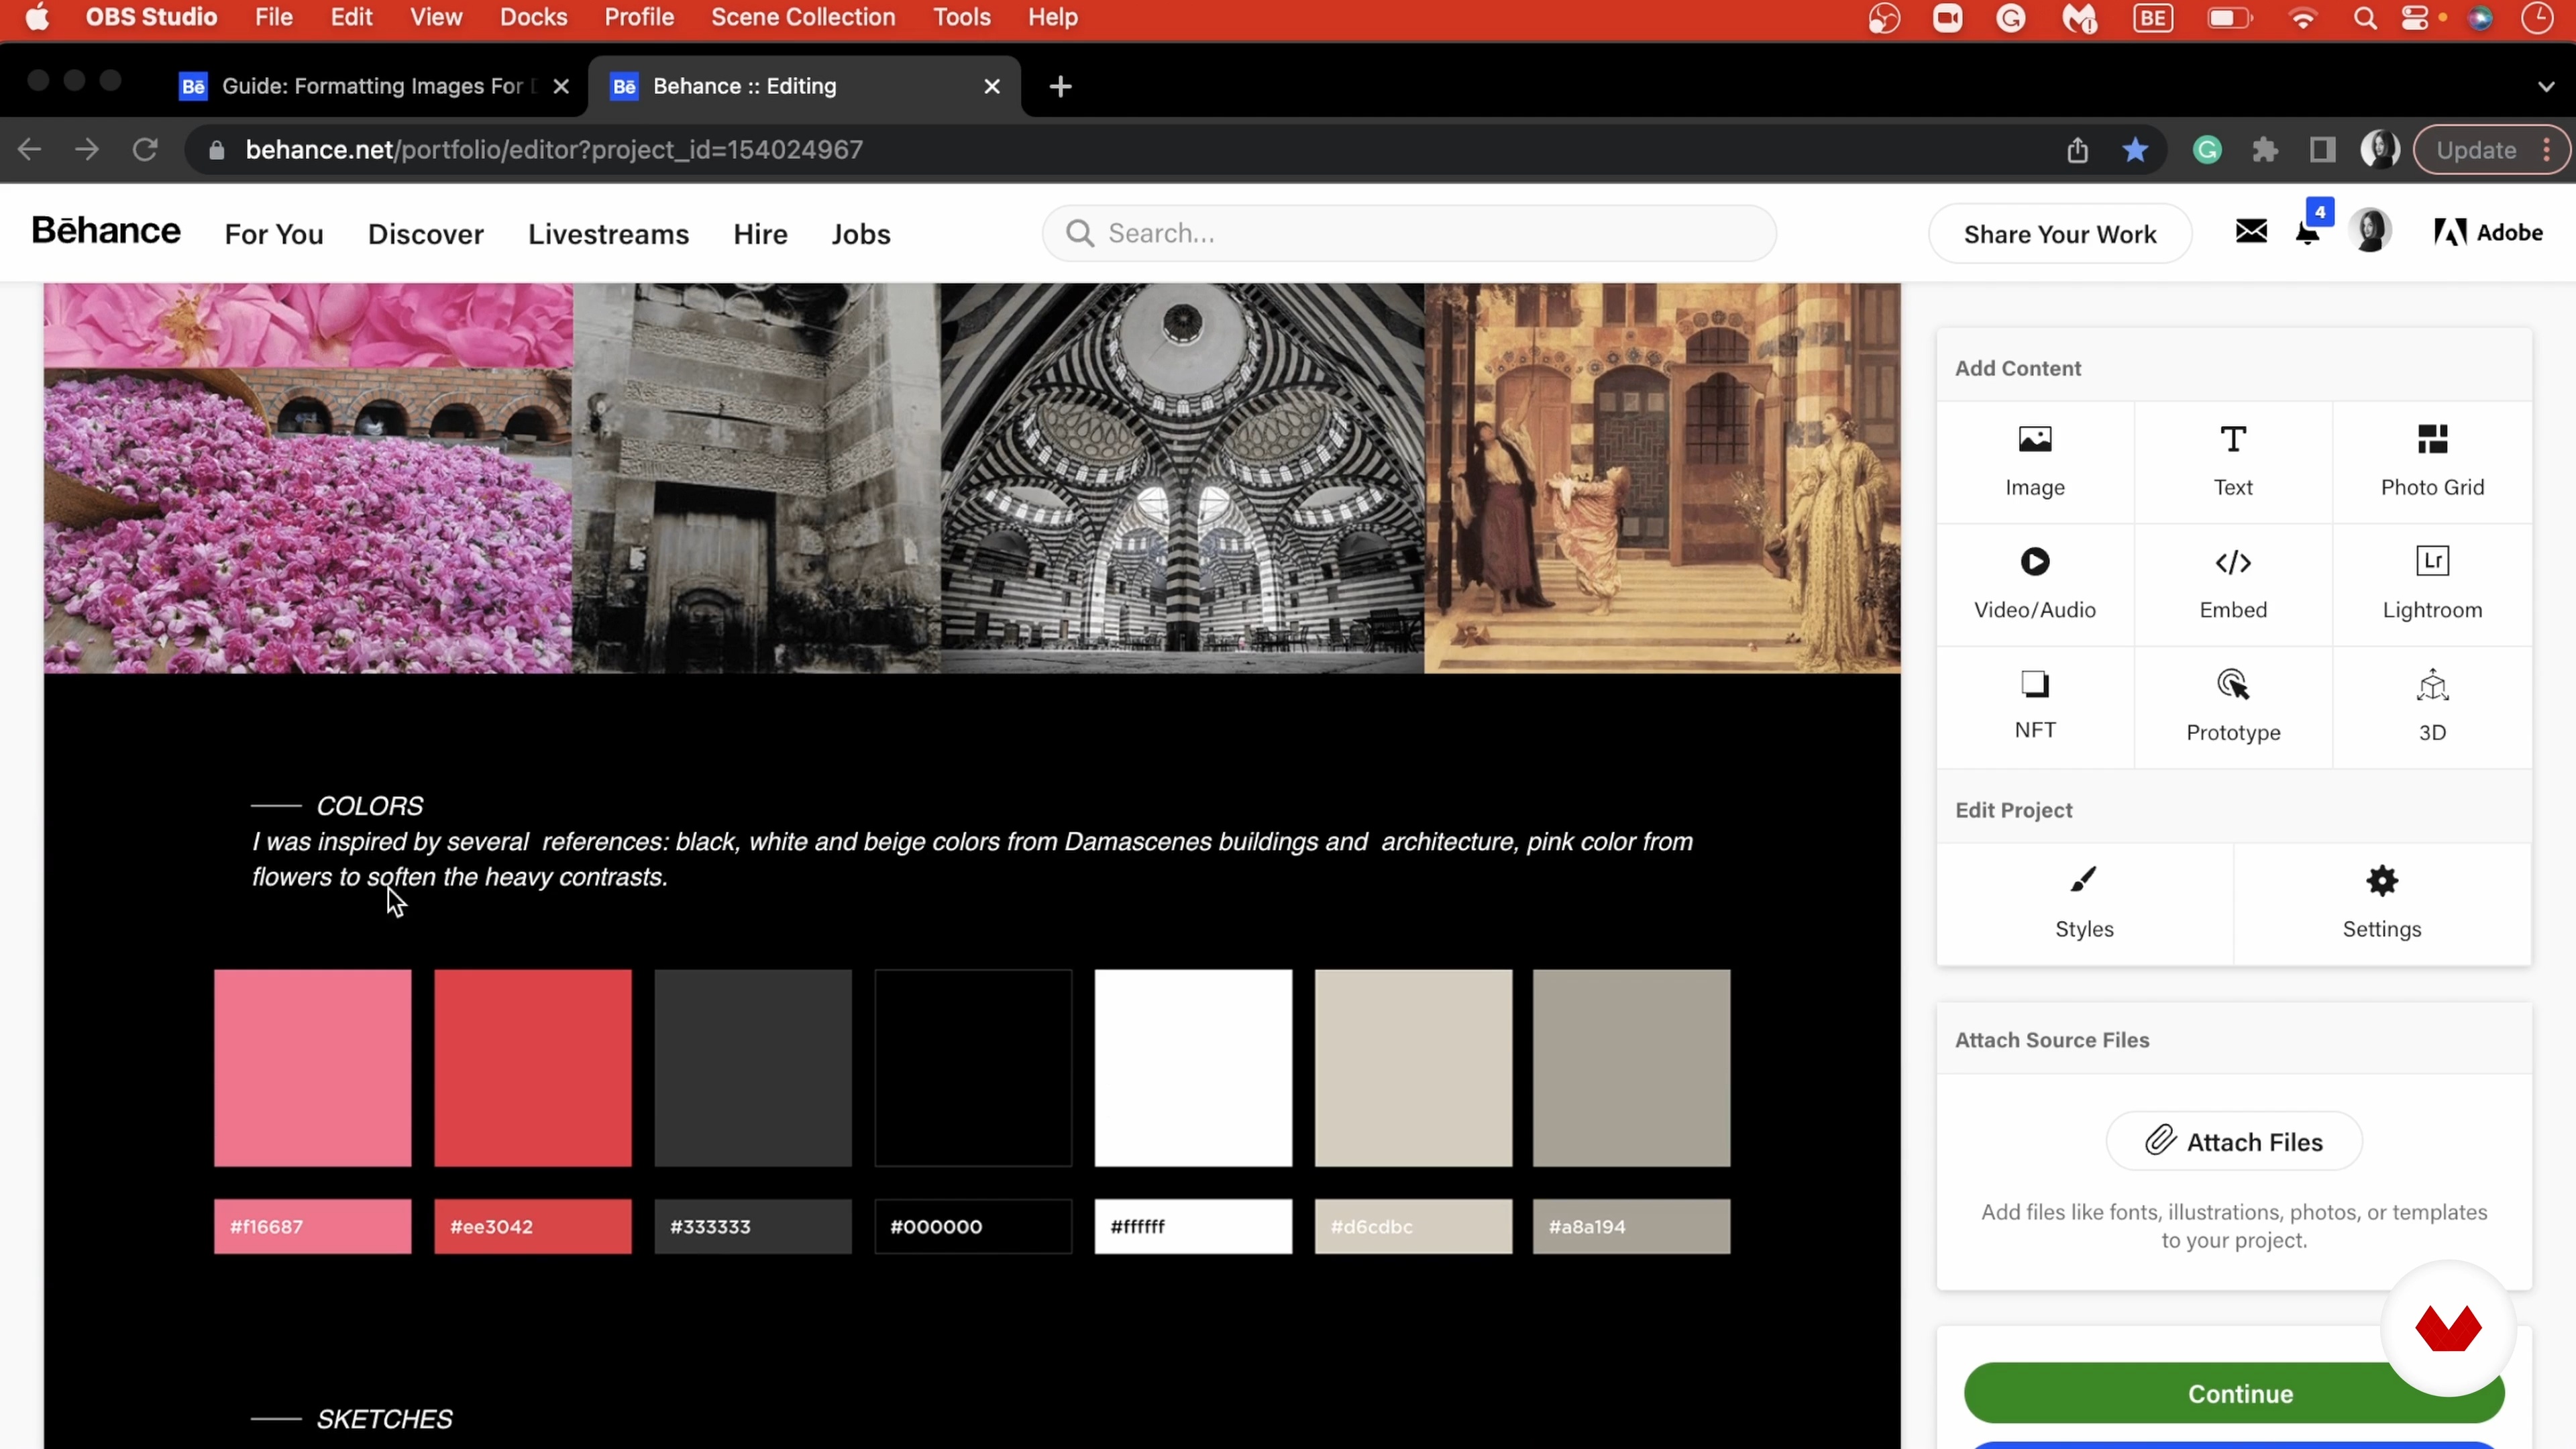
Task: Go to Discover section
Action: (425, 234)
